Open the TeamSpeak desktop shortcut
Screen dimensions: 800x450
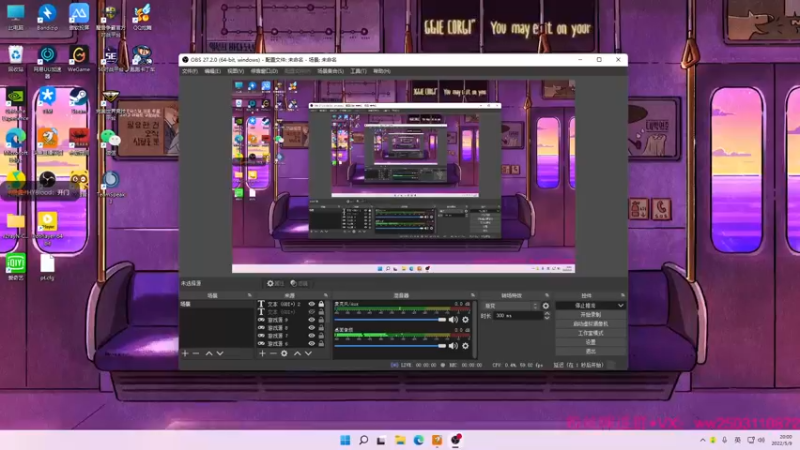[110, 186]
